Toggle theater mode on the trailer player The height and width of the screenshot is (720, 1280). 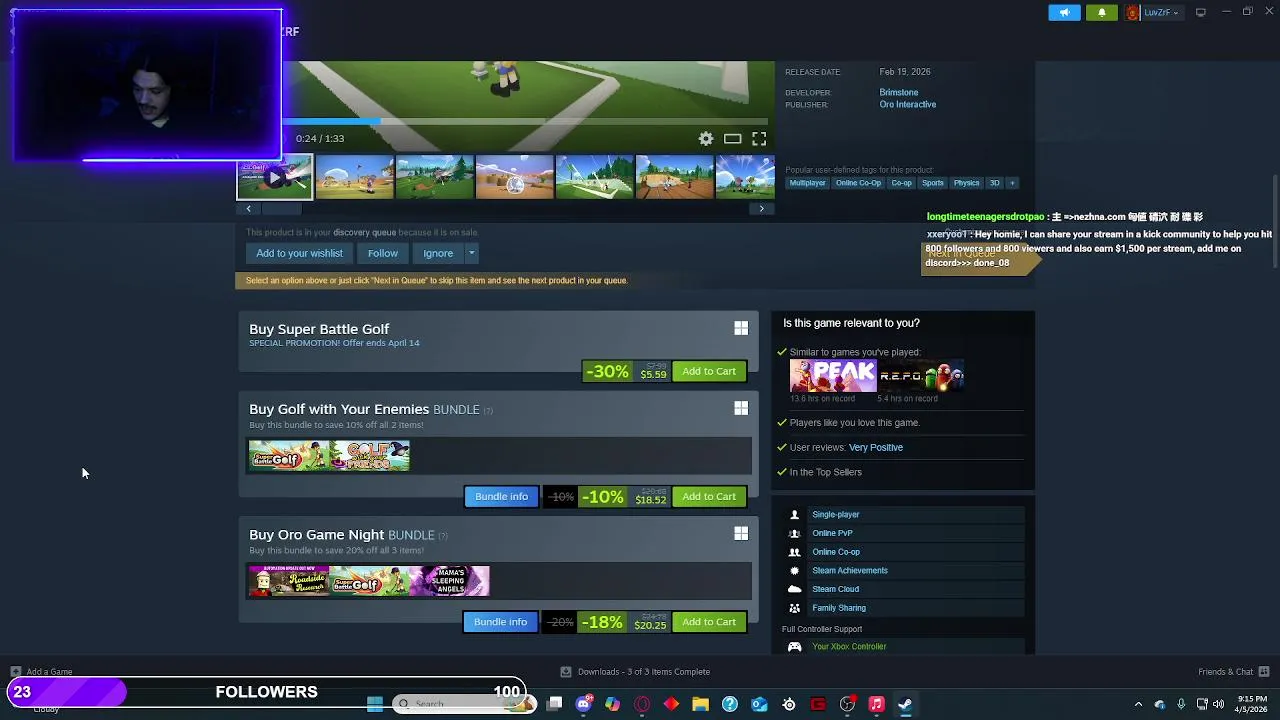pyautogui.click(x=733, y=139)
